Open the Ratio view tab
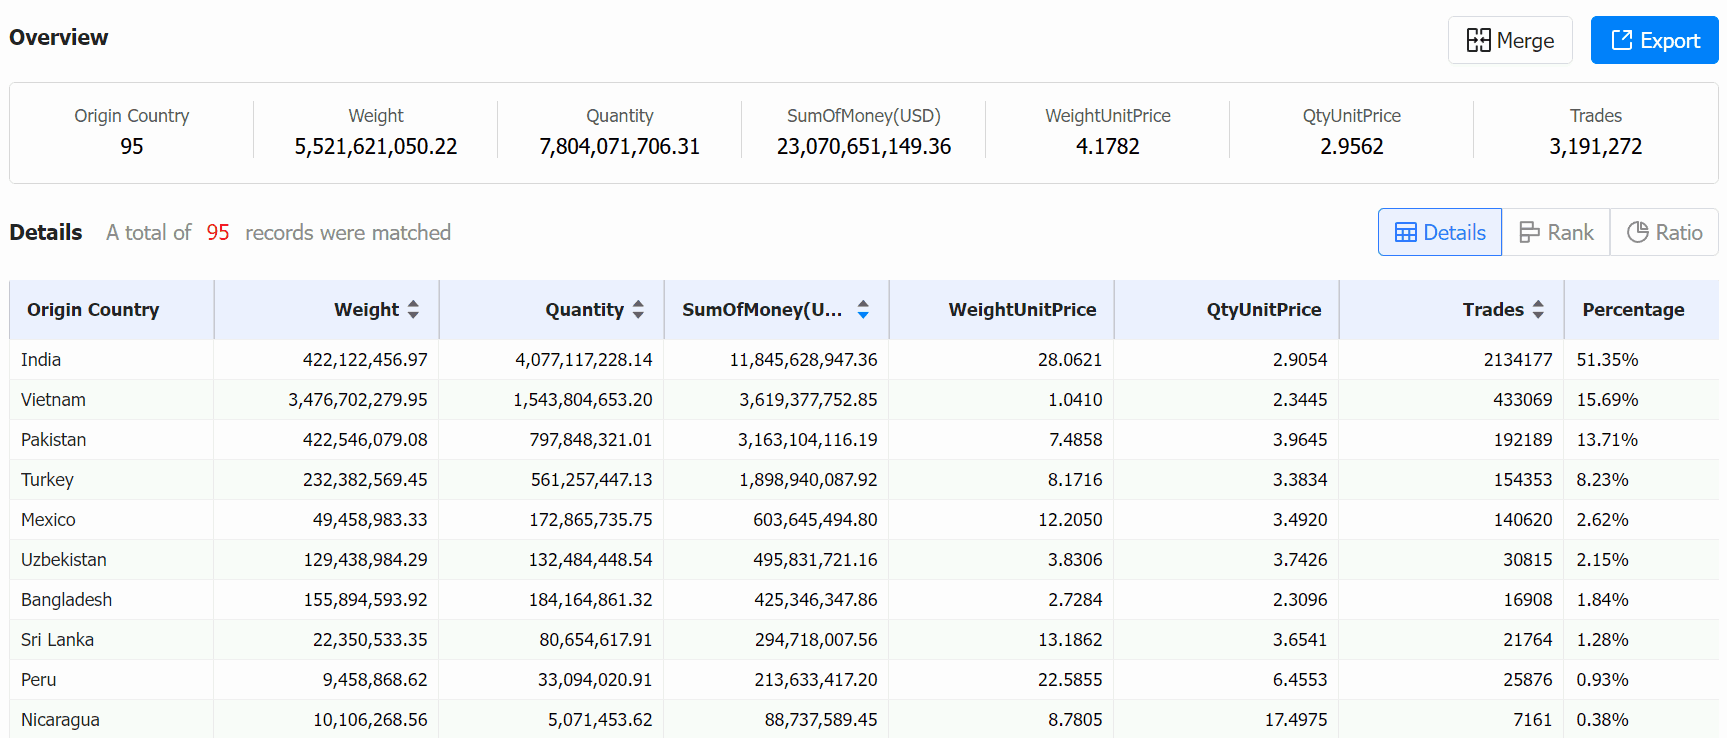The width and height of the screenshot is (1727, 738). point(1664,232)
